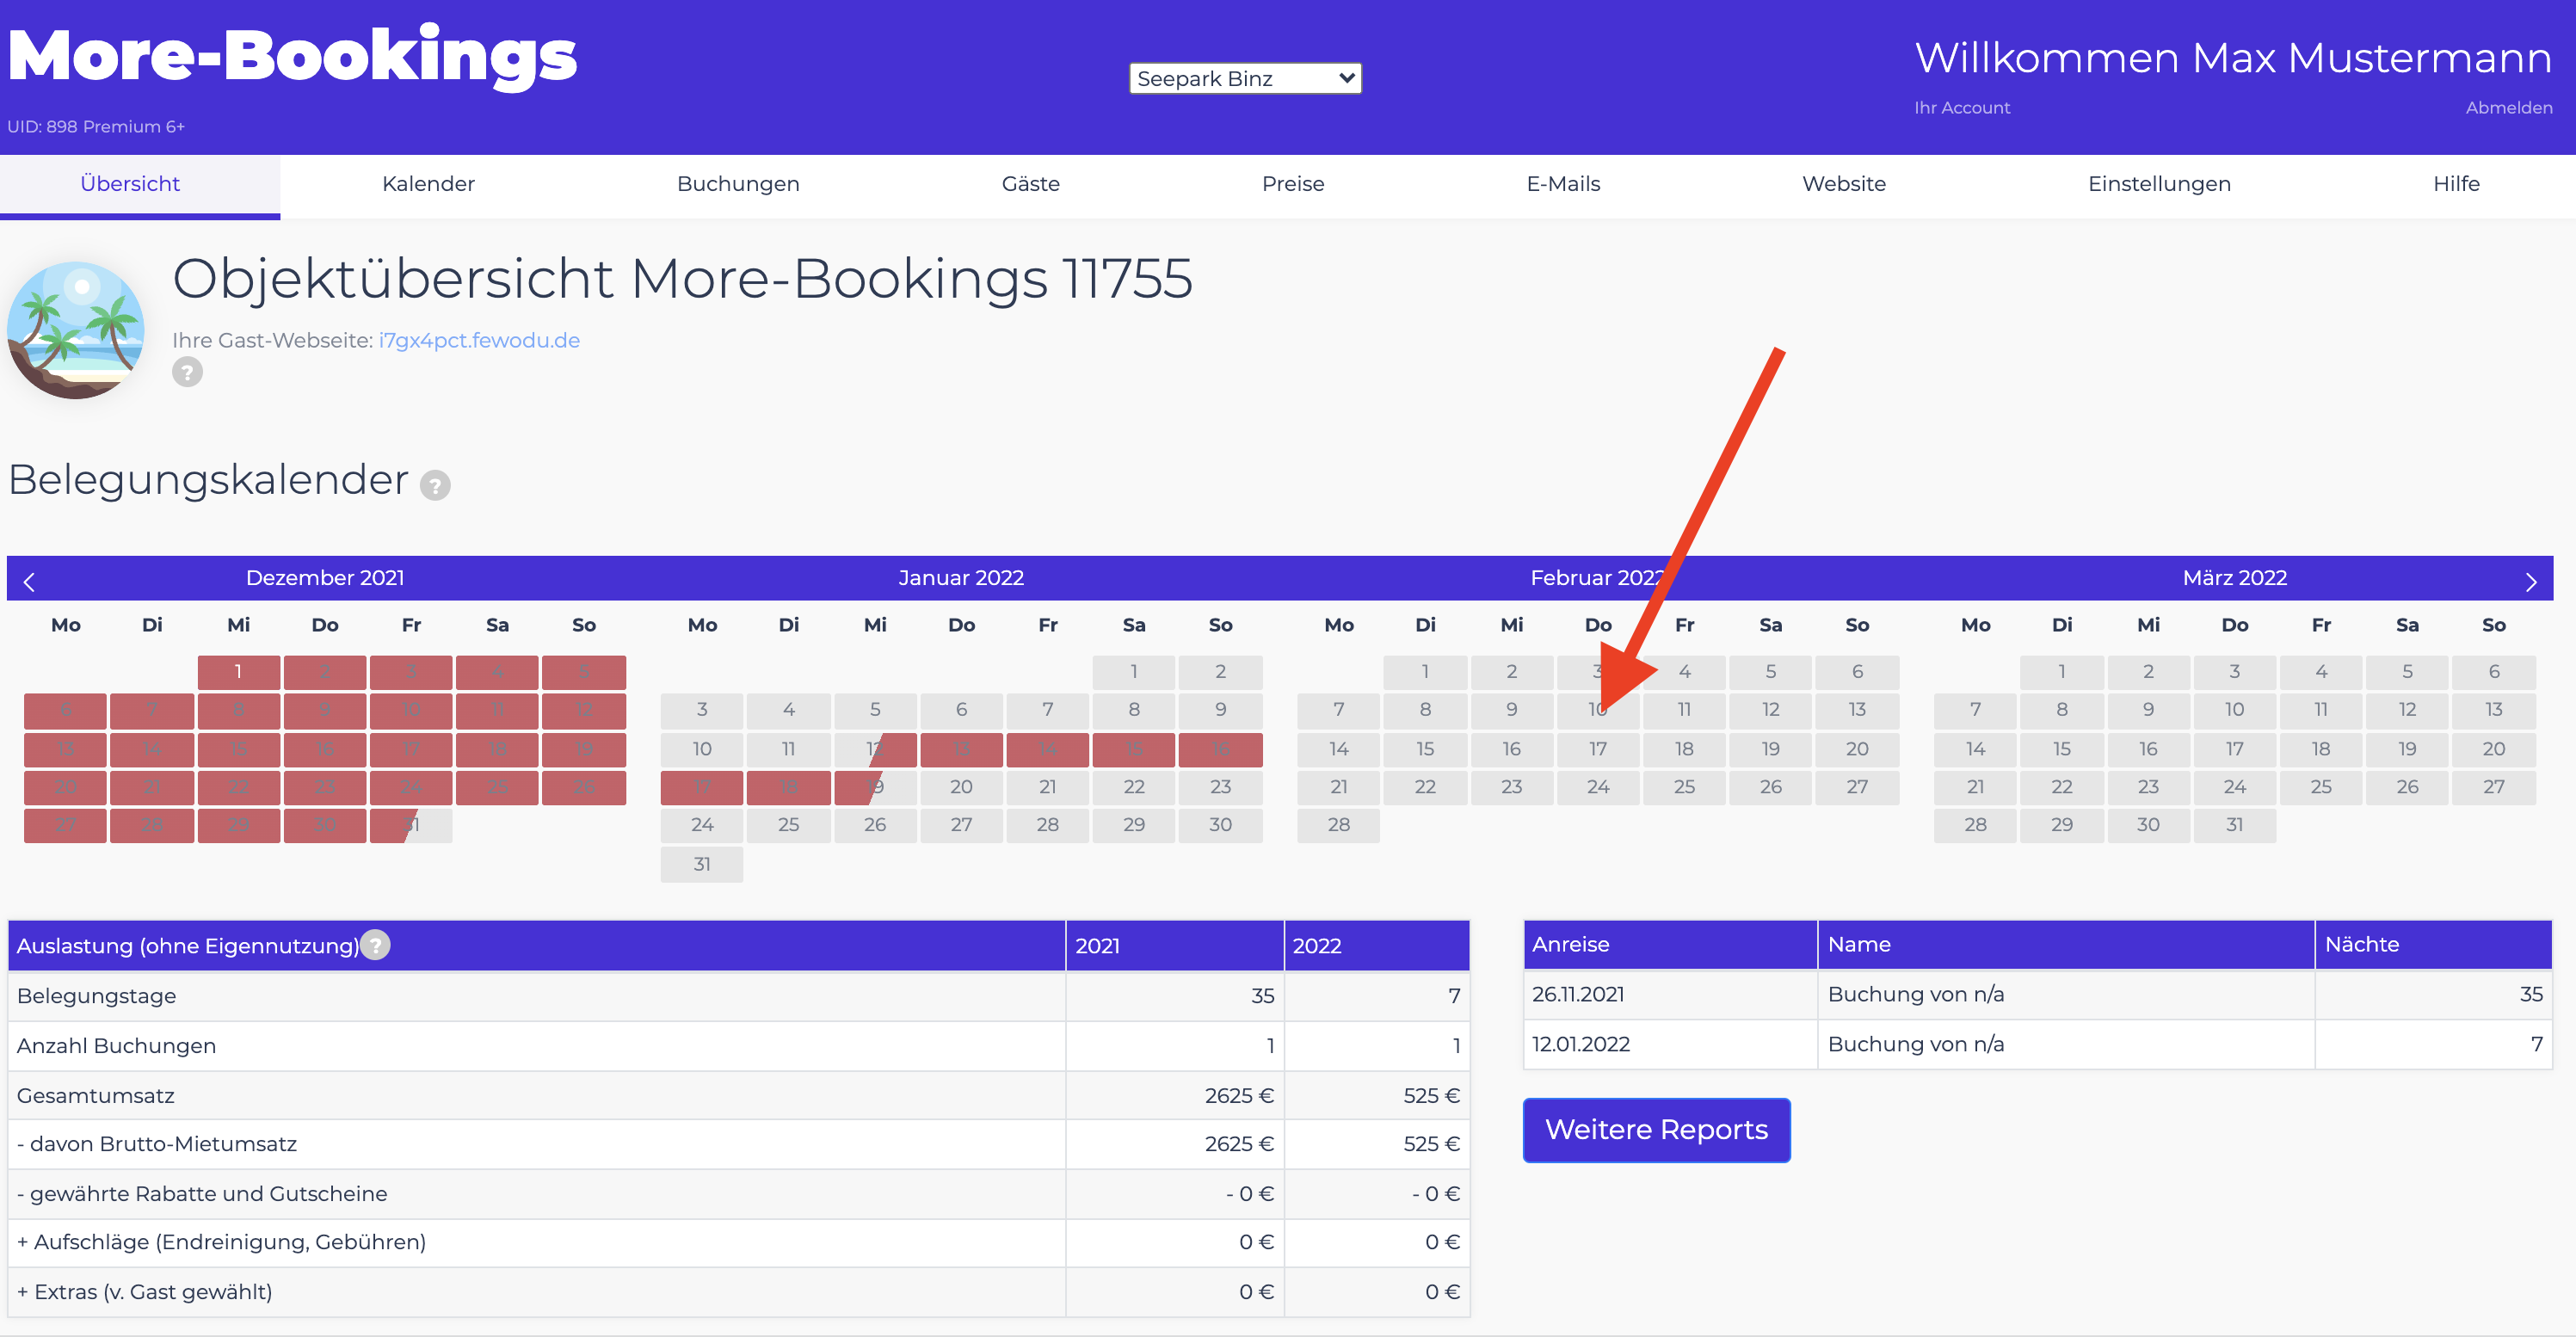This screenshot has height=1337, width=2576.
Task: Switch to the Buchungen tab
Action: point(738,184)
